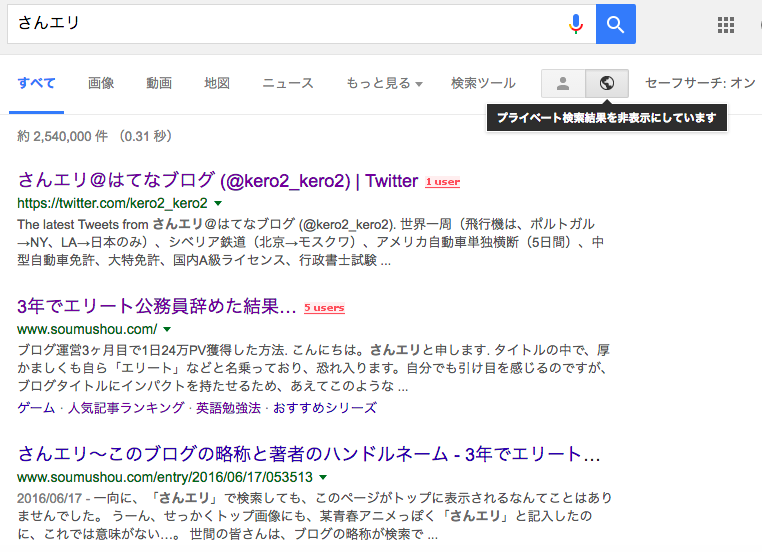Open the 地図 tab
Viewport: 762px width, 552px height.
point(217,83)
